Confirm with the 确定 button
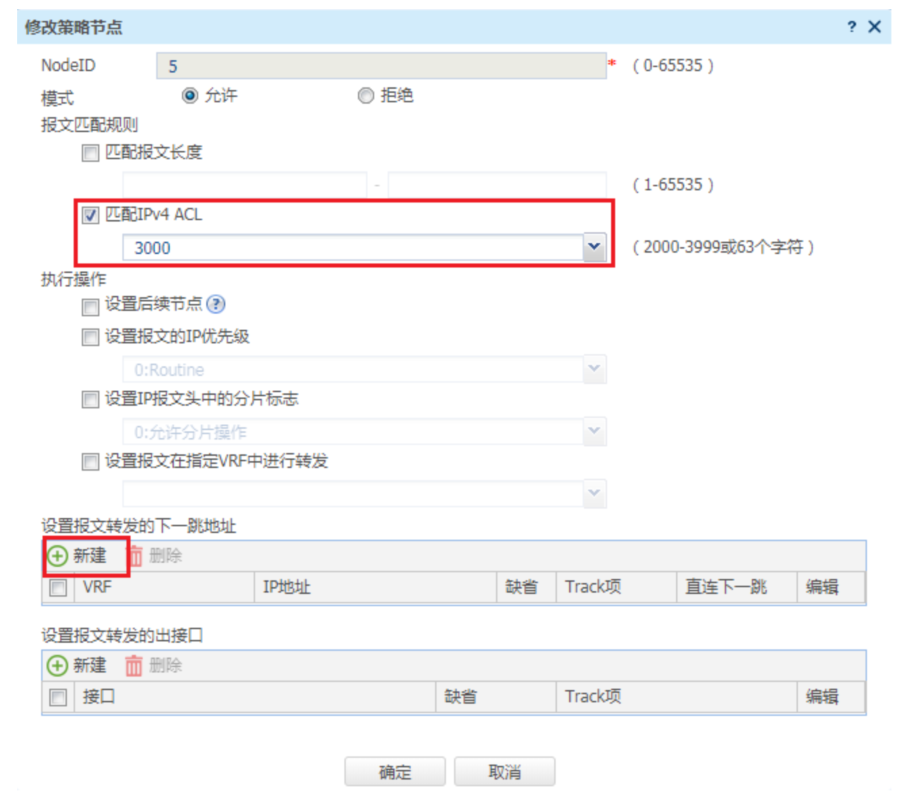This screenshot has width=906, height=799. point(395,772)
